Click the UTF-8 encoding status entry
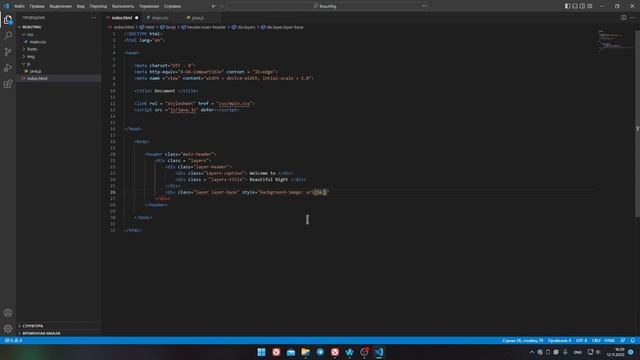 point(582,340)
